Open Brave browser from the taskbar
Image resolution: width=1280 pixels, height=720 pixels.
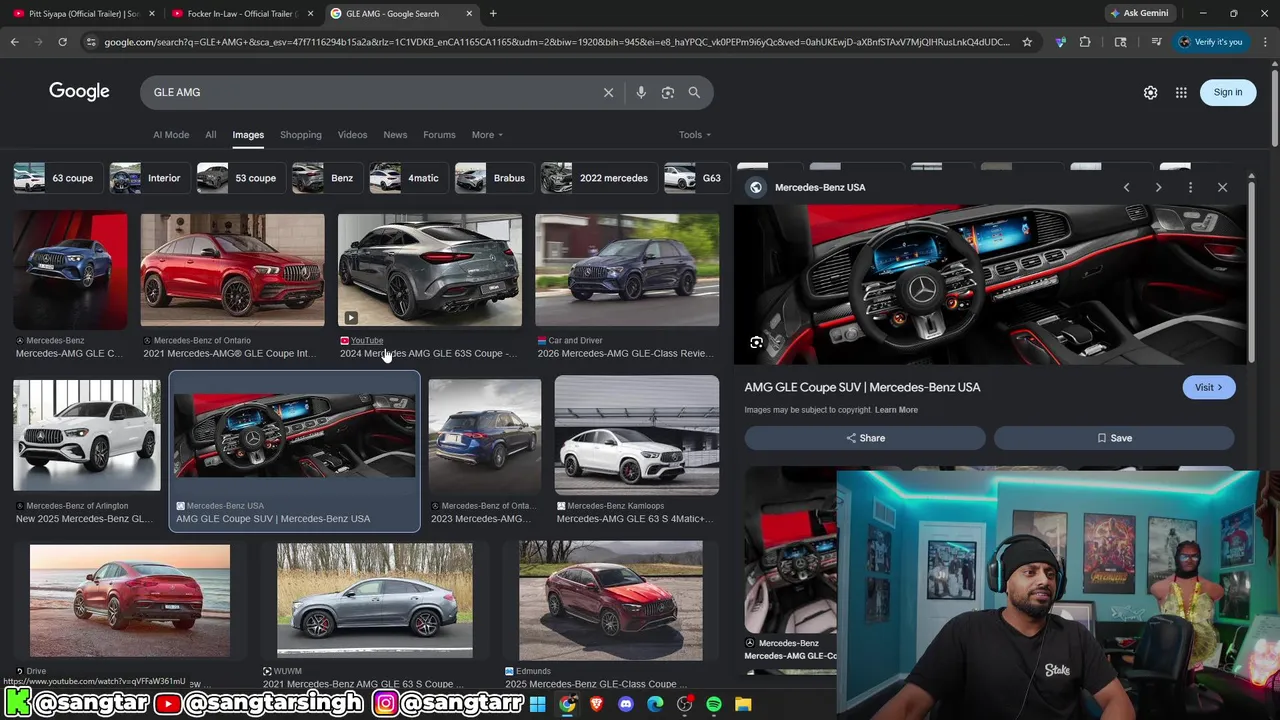coord(597,704)
